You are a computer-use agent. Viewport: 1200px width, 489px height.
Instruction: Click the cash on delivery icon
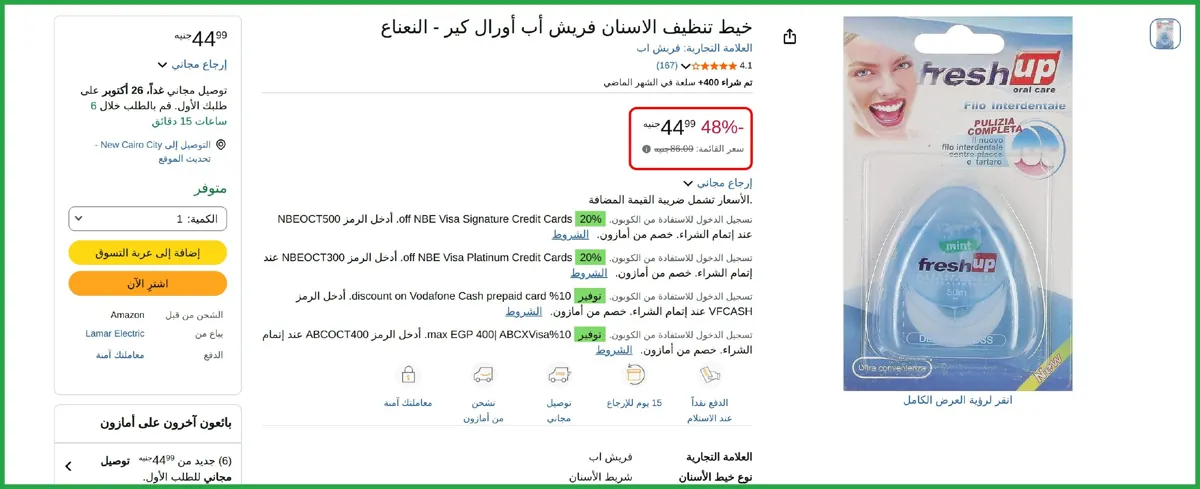[710, 375]
